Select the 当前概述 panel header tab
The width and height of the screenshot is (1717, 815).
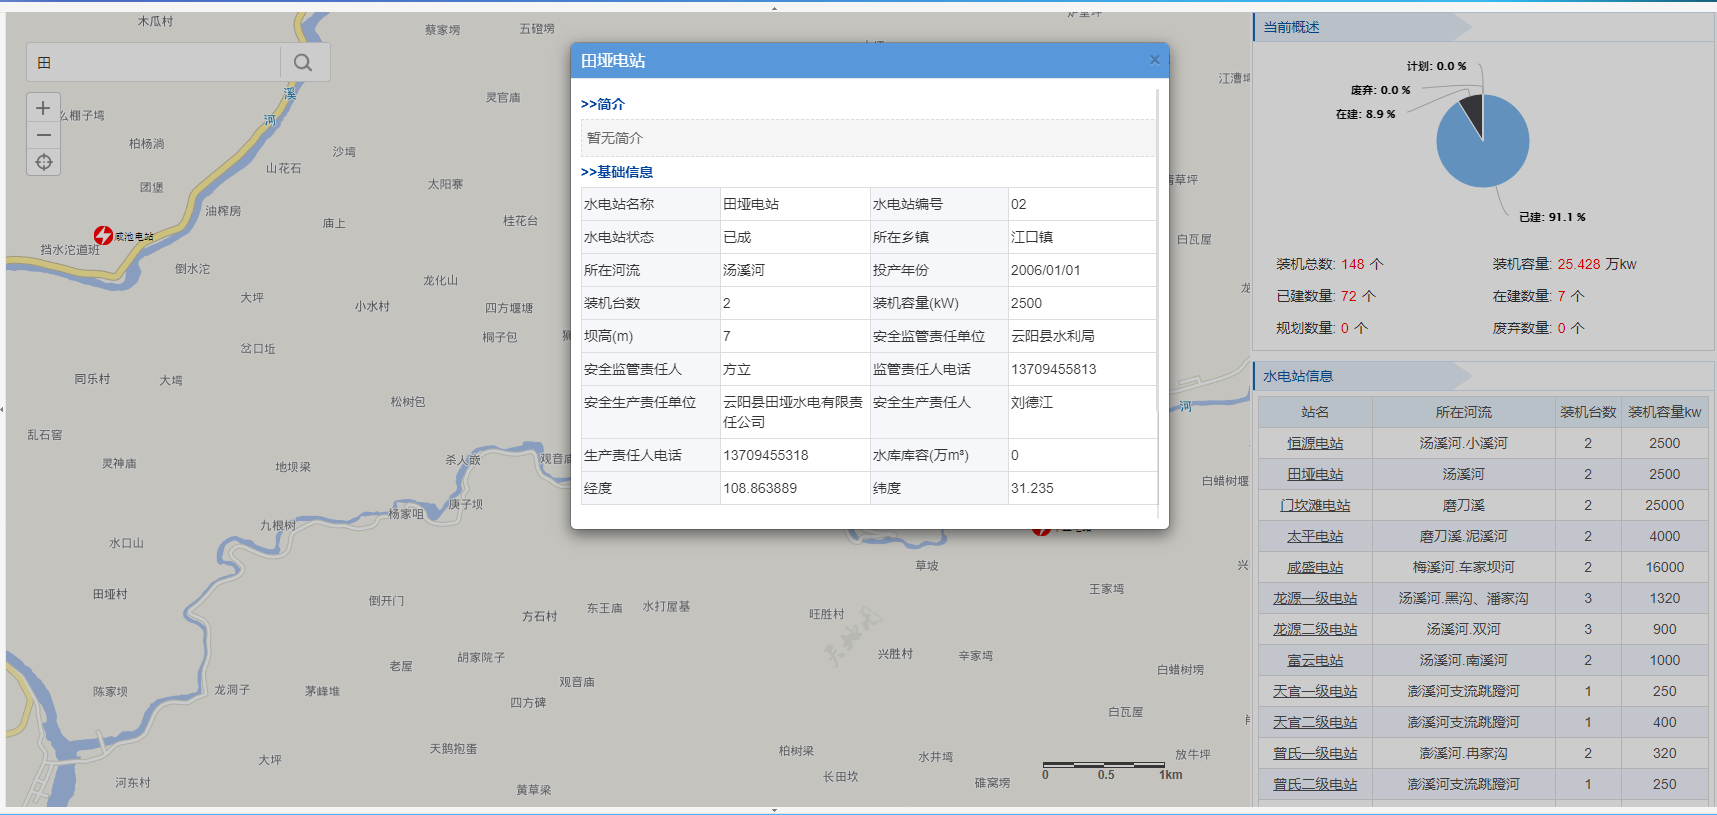coord(1291,27)
